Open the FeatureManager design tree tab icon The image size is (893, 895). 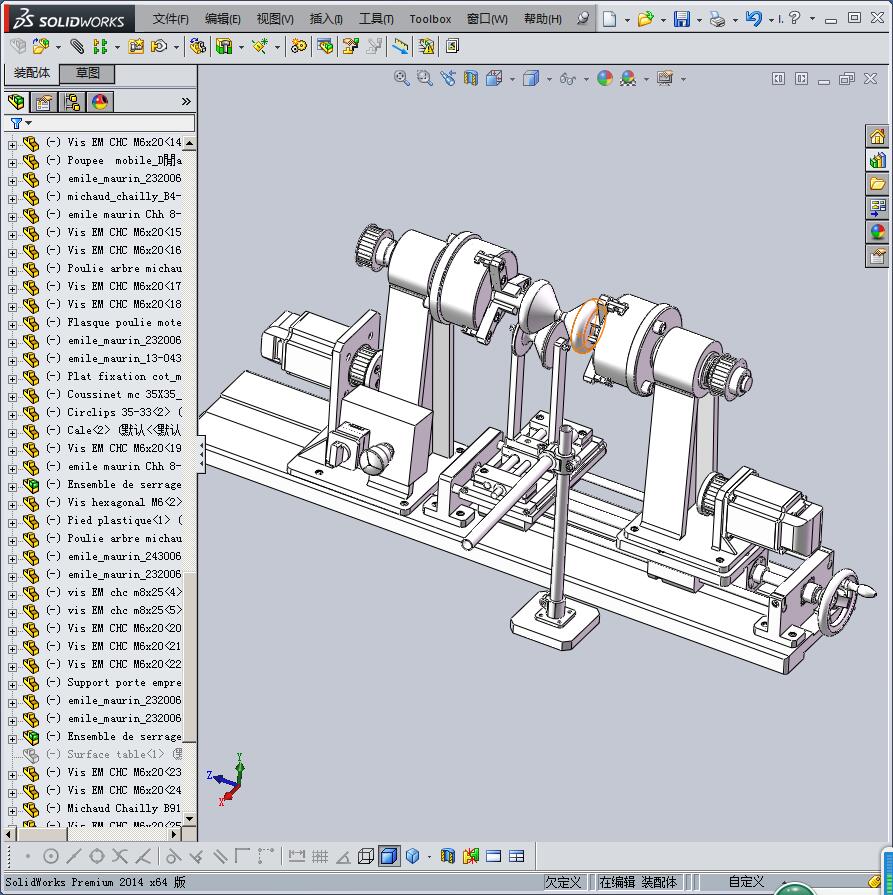(x=16, y=102)
